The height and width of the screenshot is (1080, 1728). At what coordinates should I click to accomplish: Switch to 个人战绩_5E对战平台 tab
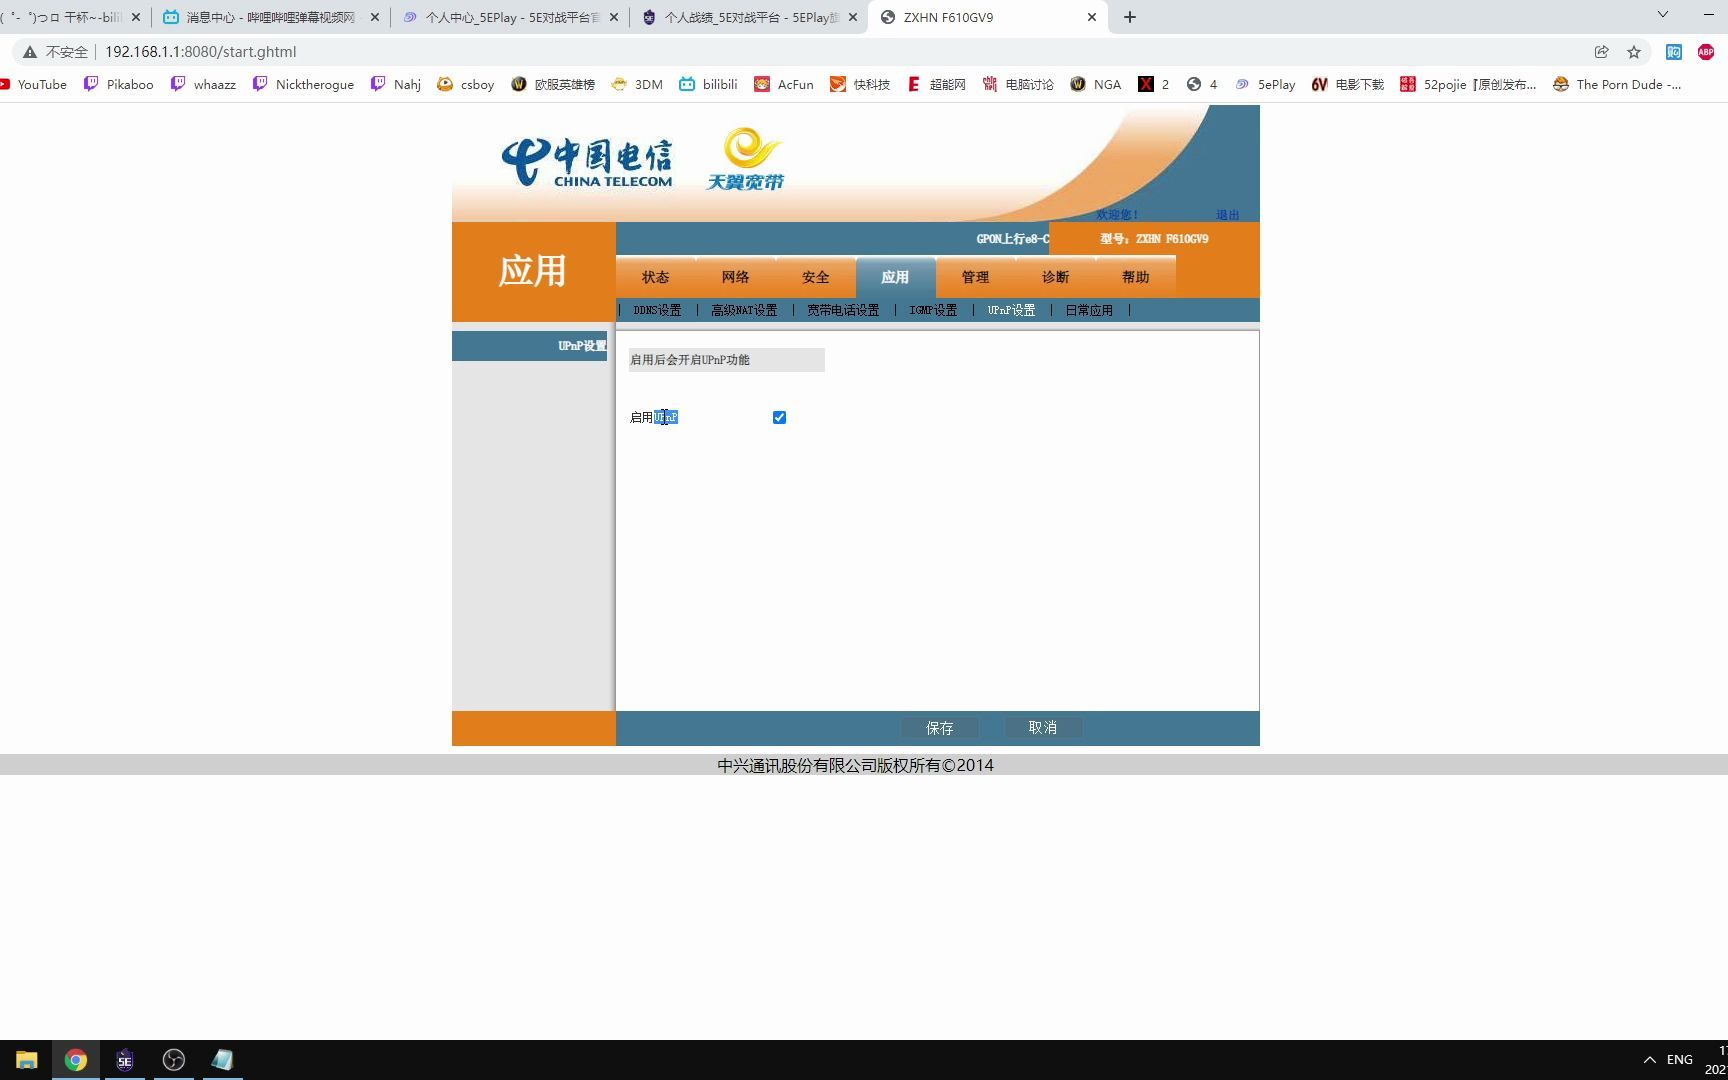pos(750,17)
